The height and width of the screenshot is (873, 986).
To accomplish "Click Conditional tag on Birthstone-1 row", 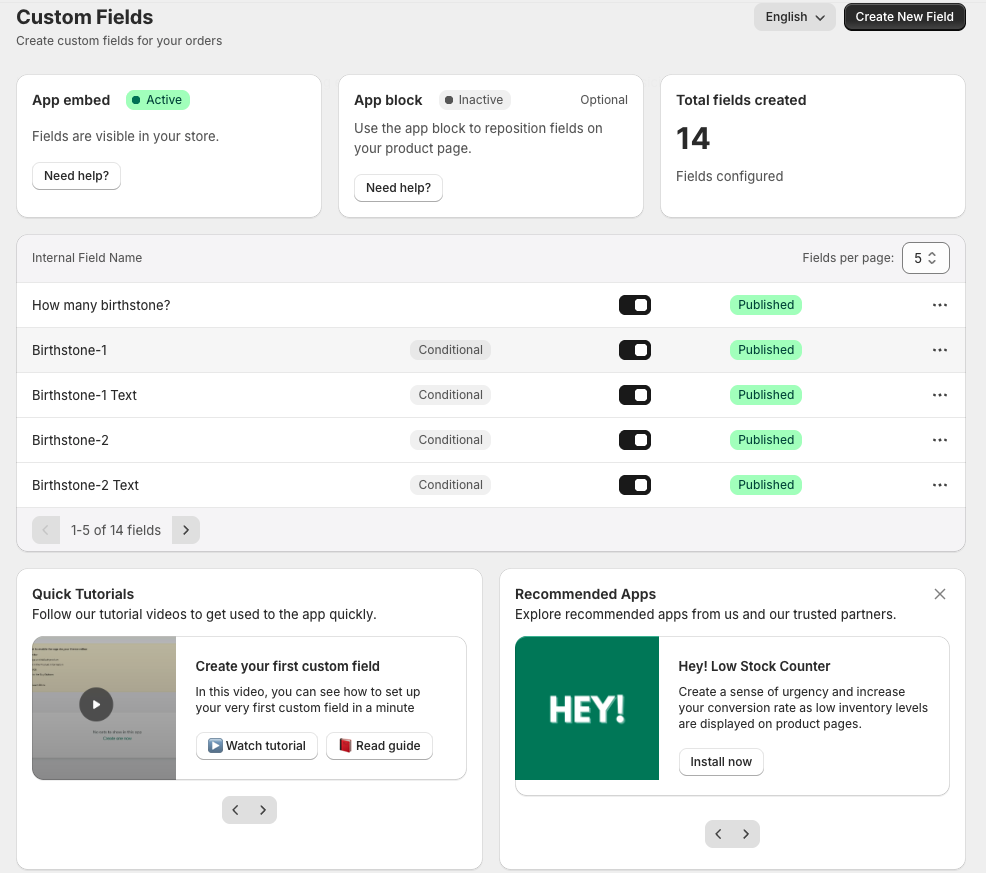I will (x=450, y=350).
